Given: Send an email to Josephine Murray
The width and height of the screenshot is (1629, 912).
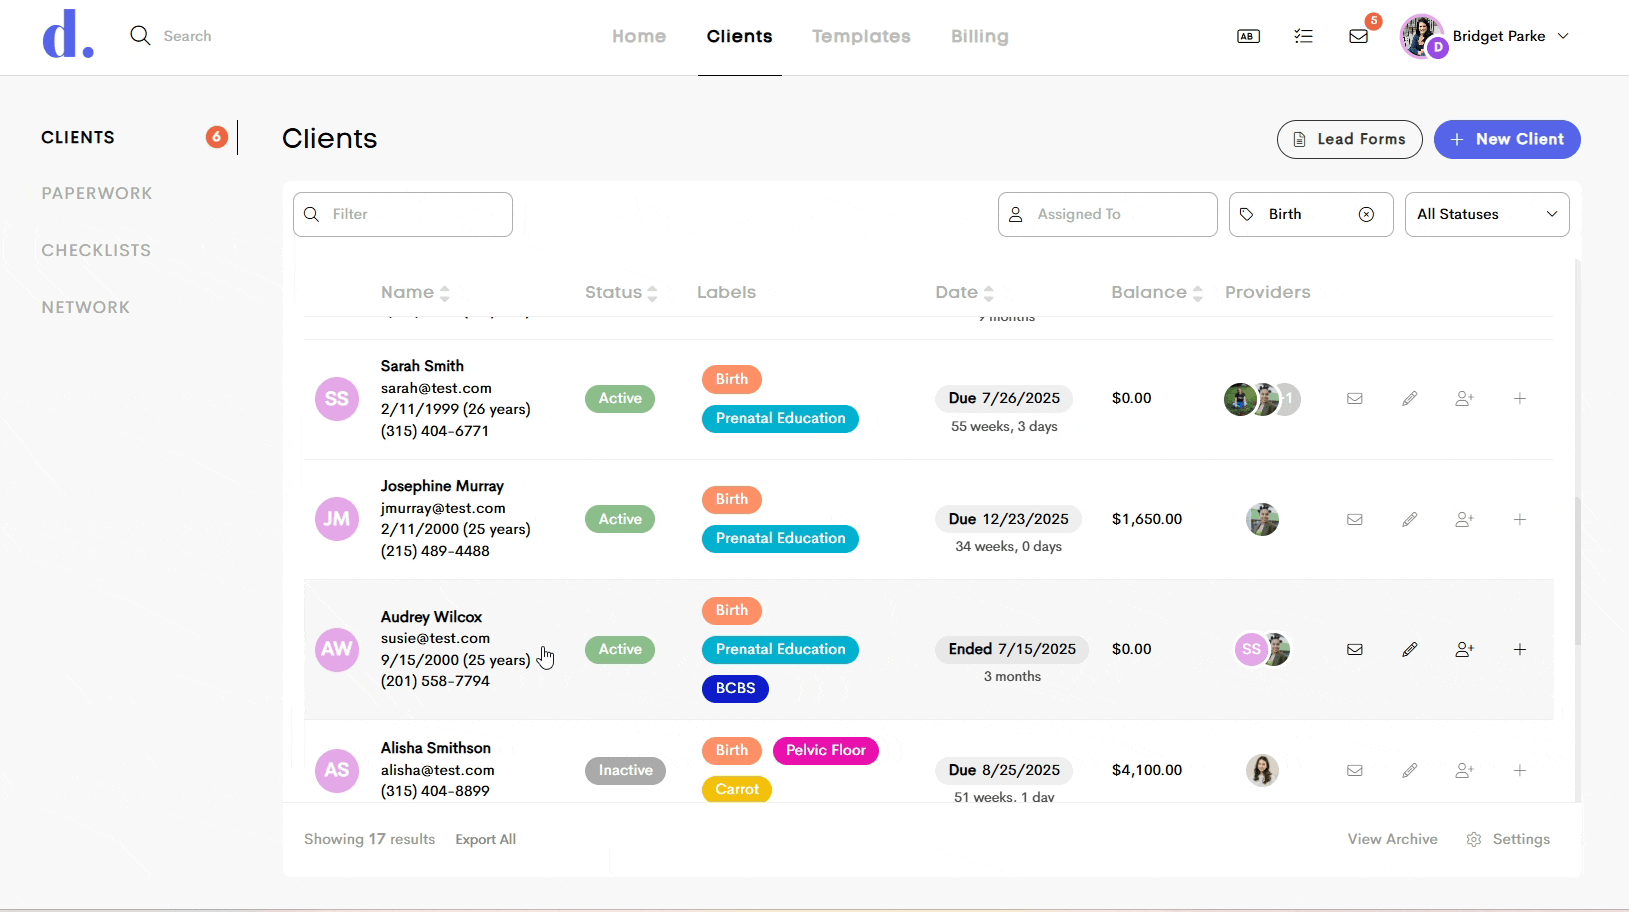Looking at the screenshot, I should coord(1355,519).
